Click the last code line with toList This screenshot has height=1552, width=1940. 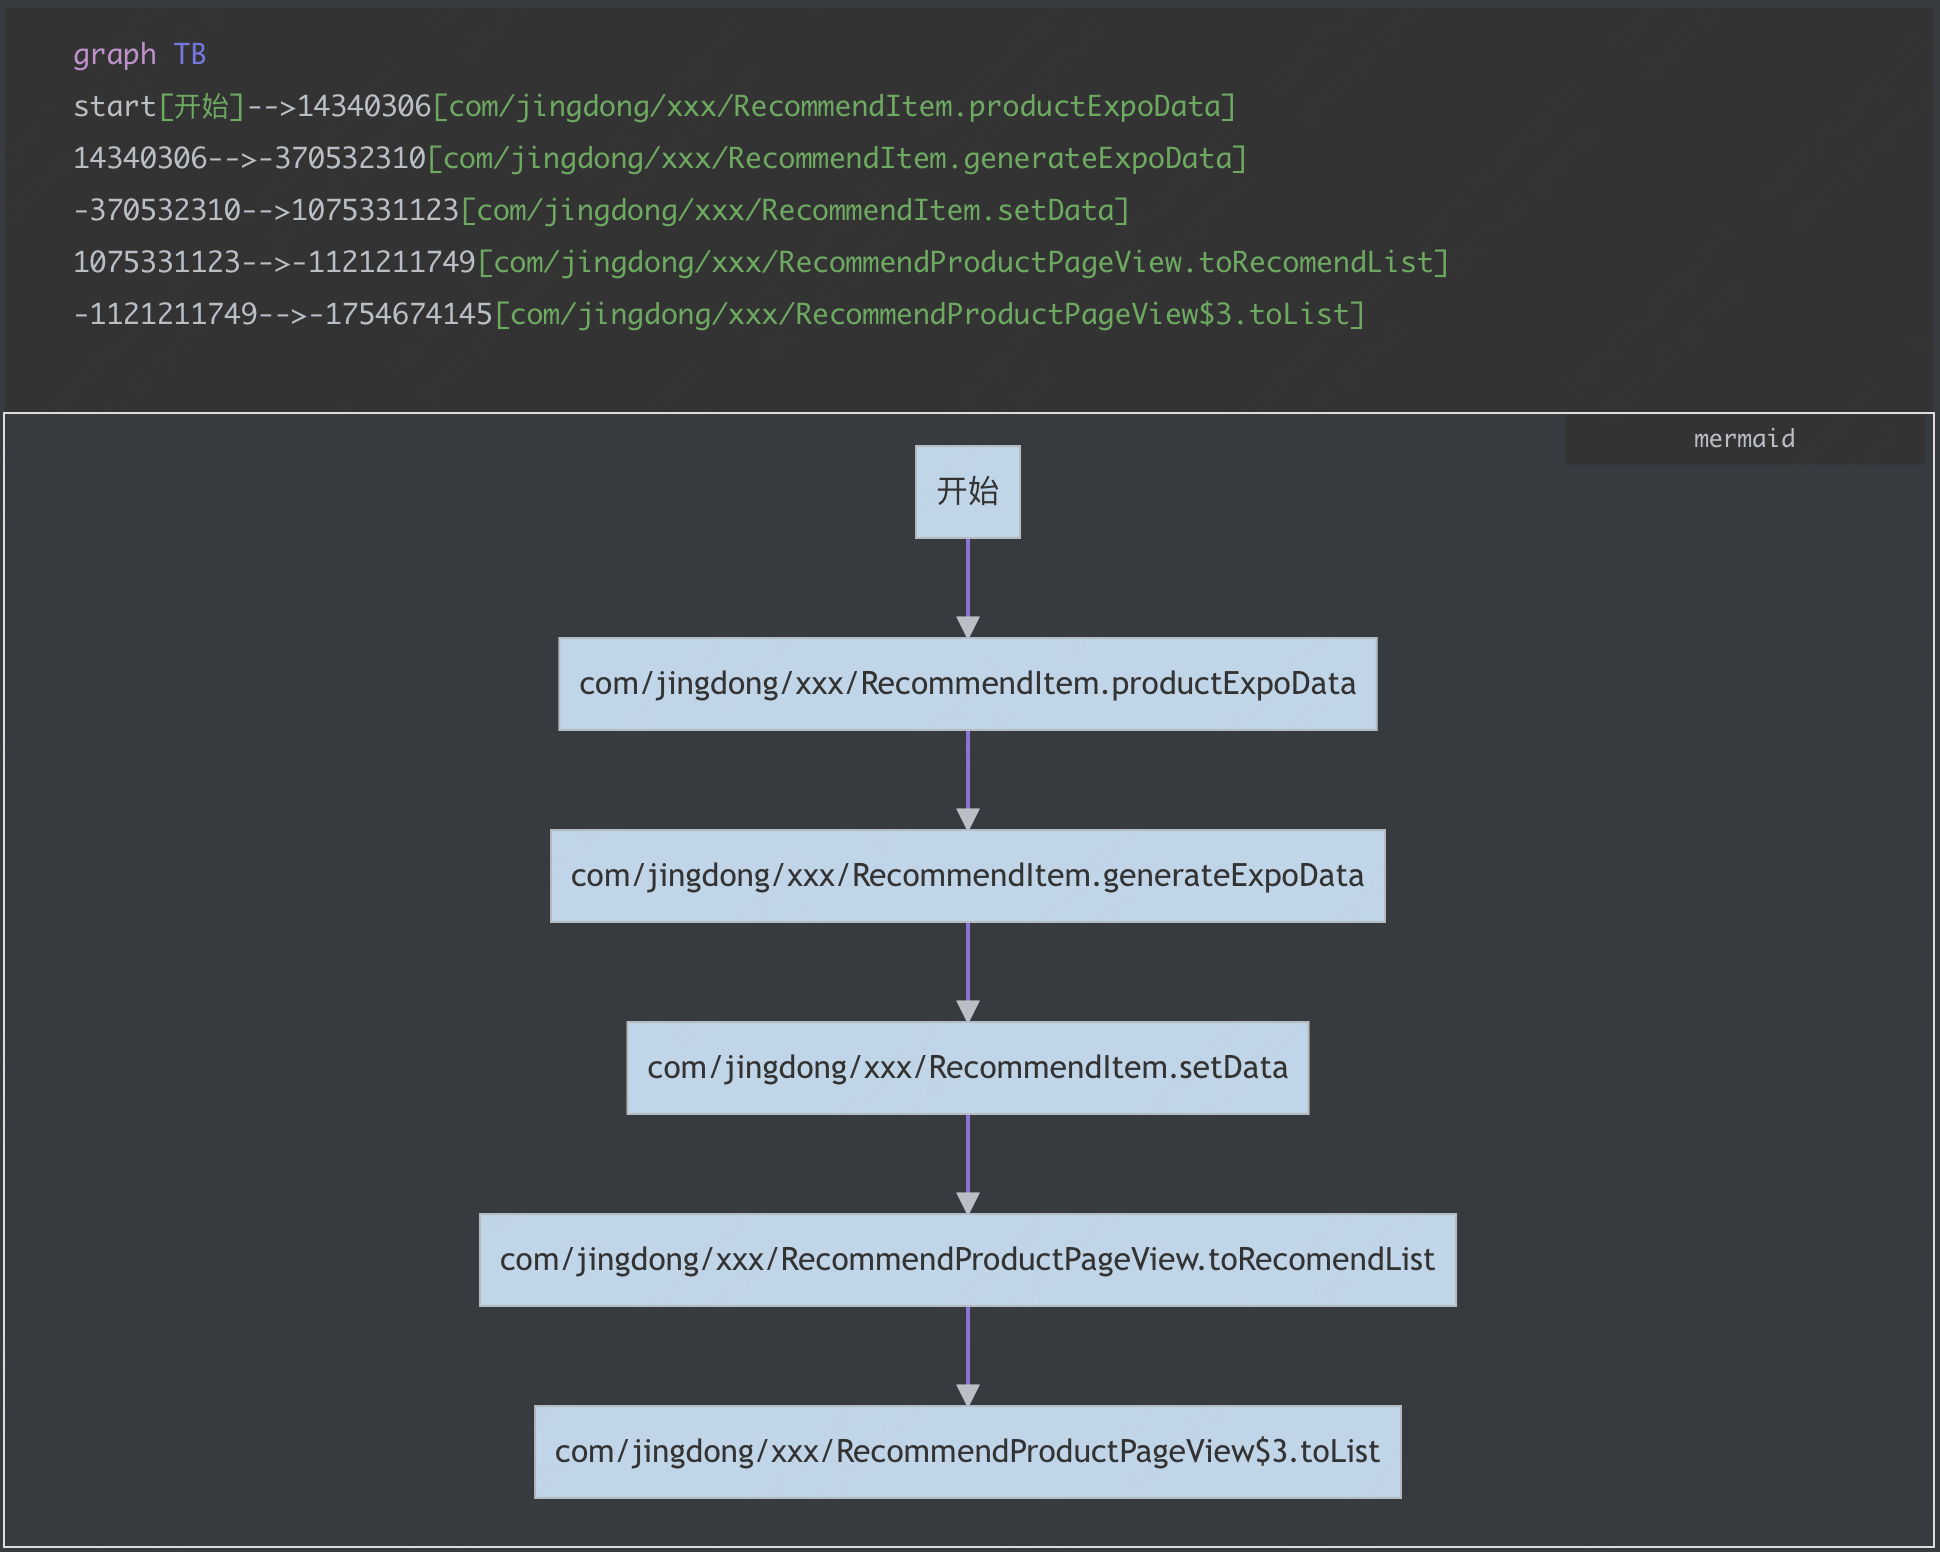click(x=718, y=314)
